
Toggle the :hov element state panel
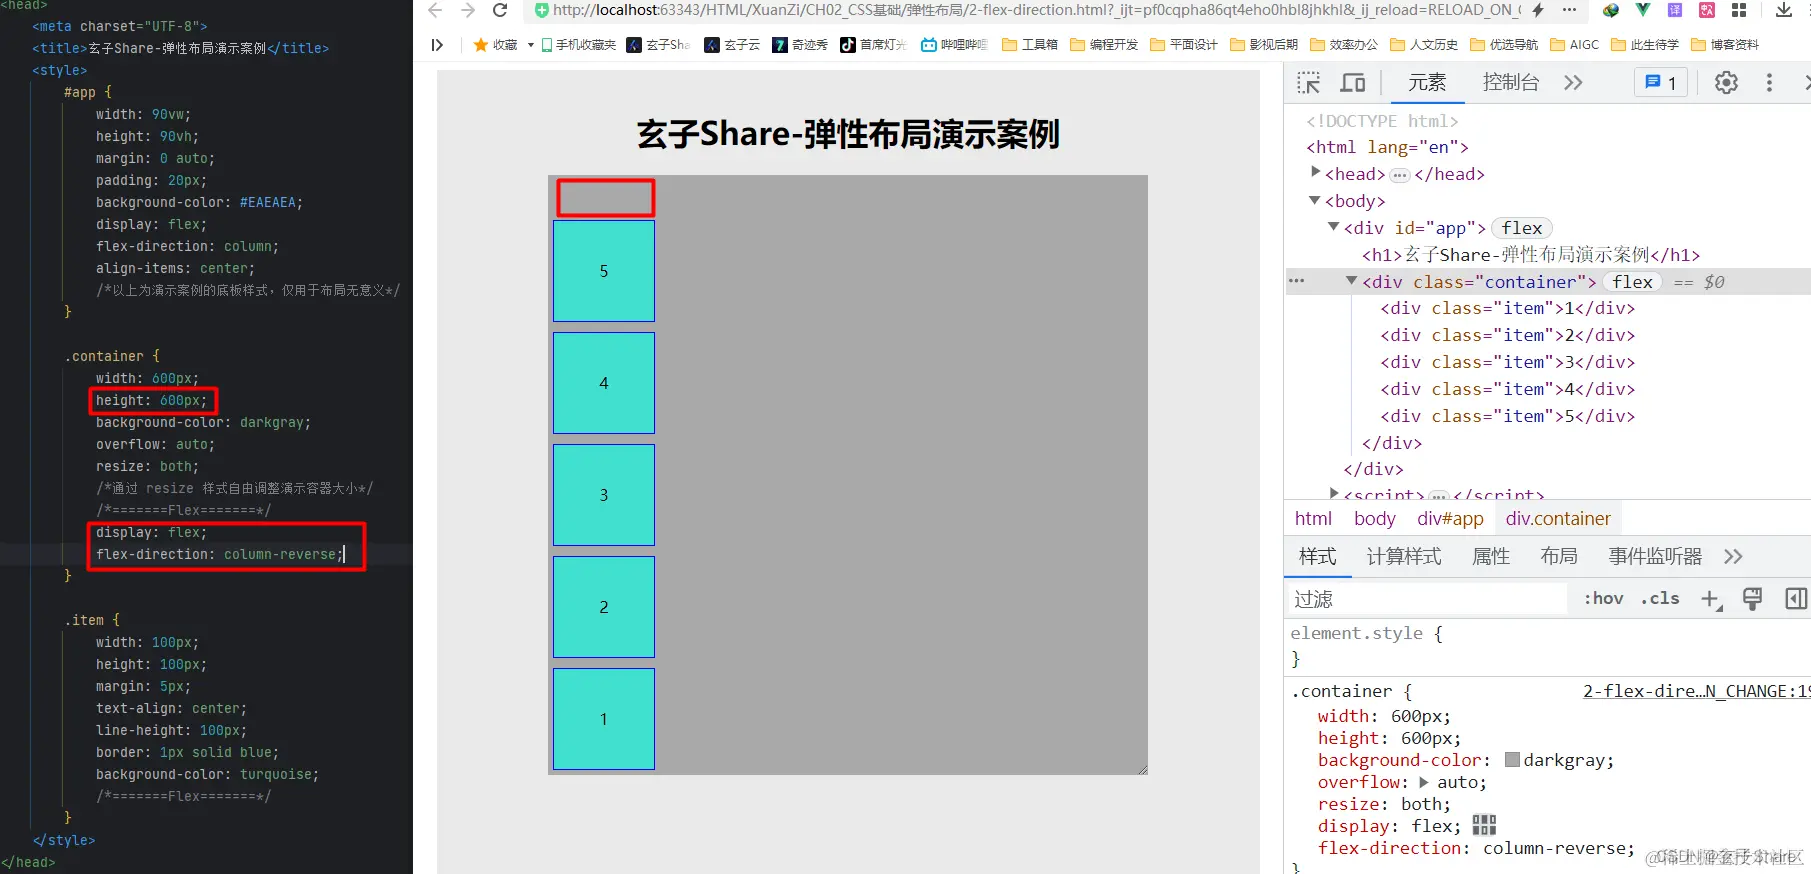[x=1603, y=598]
